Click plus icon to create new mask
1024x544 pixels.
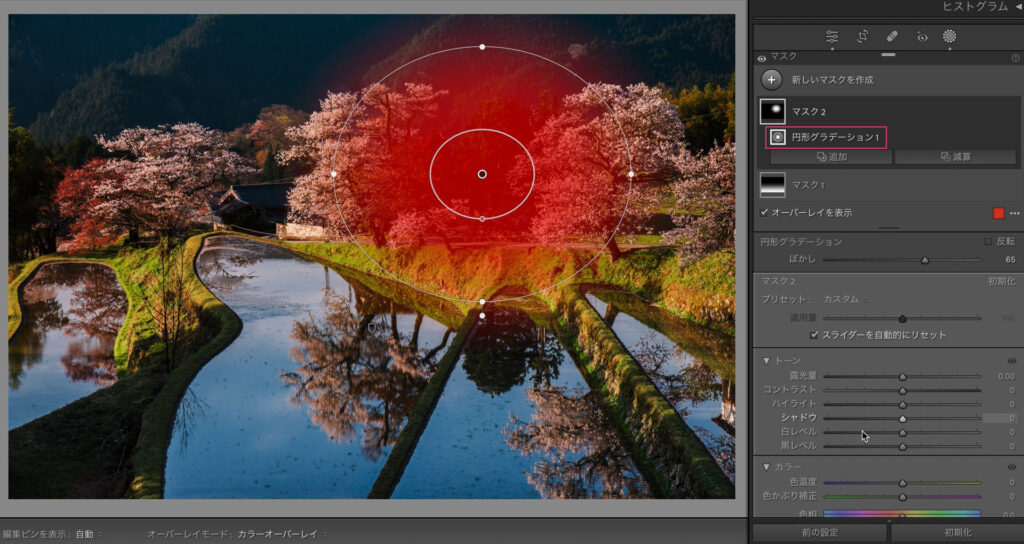771,80
